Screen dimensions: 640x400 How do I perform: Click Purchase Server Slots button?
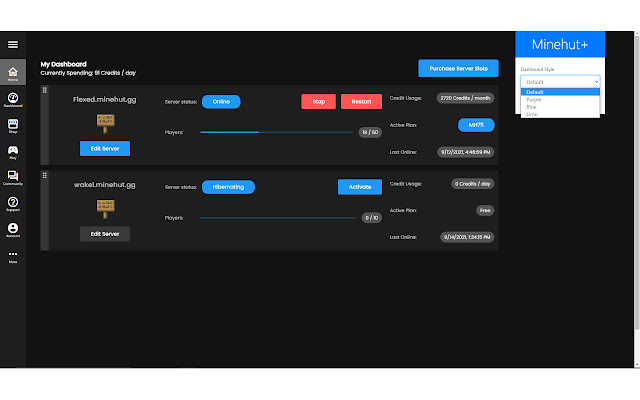(458, 69)
